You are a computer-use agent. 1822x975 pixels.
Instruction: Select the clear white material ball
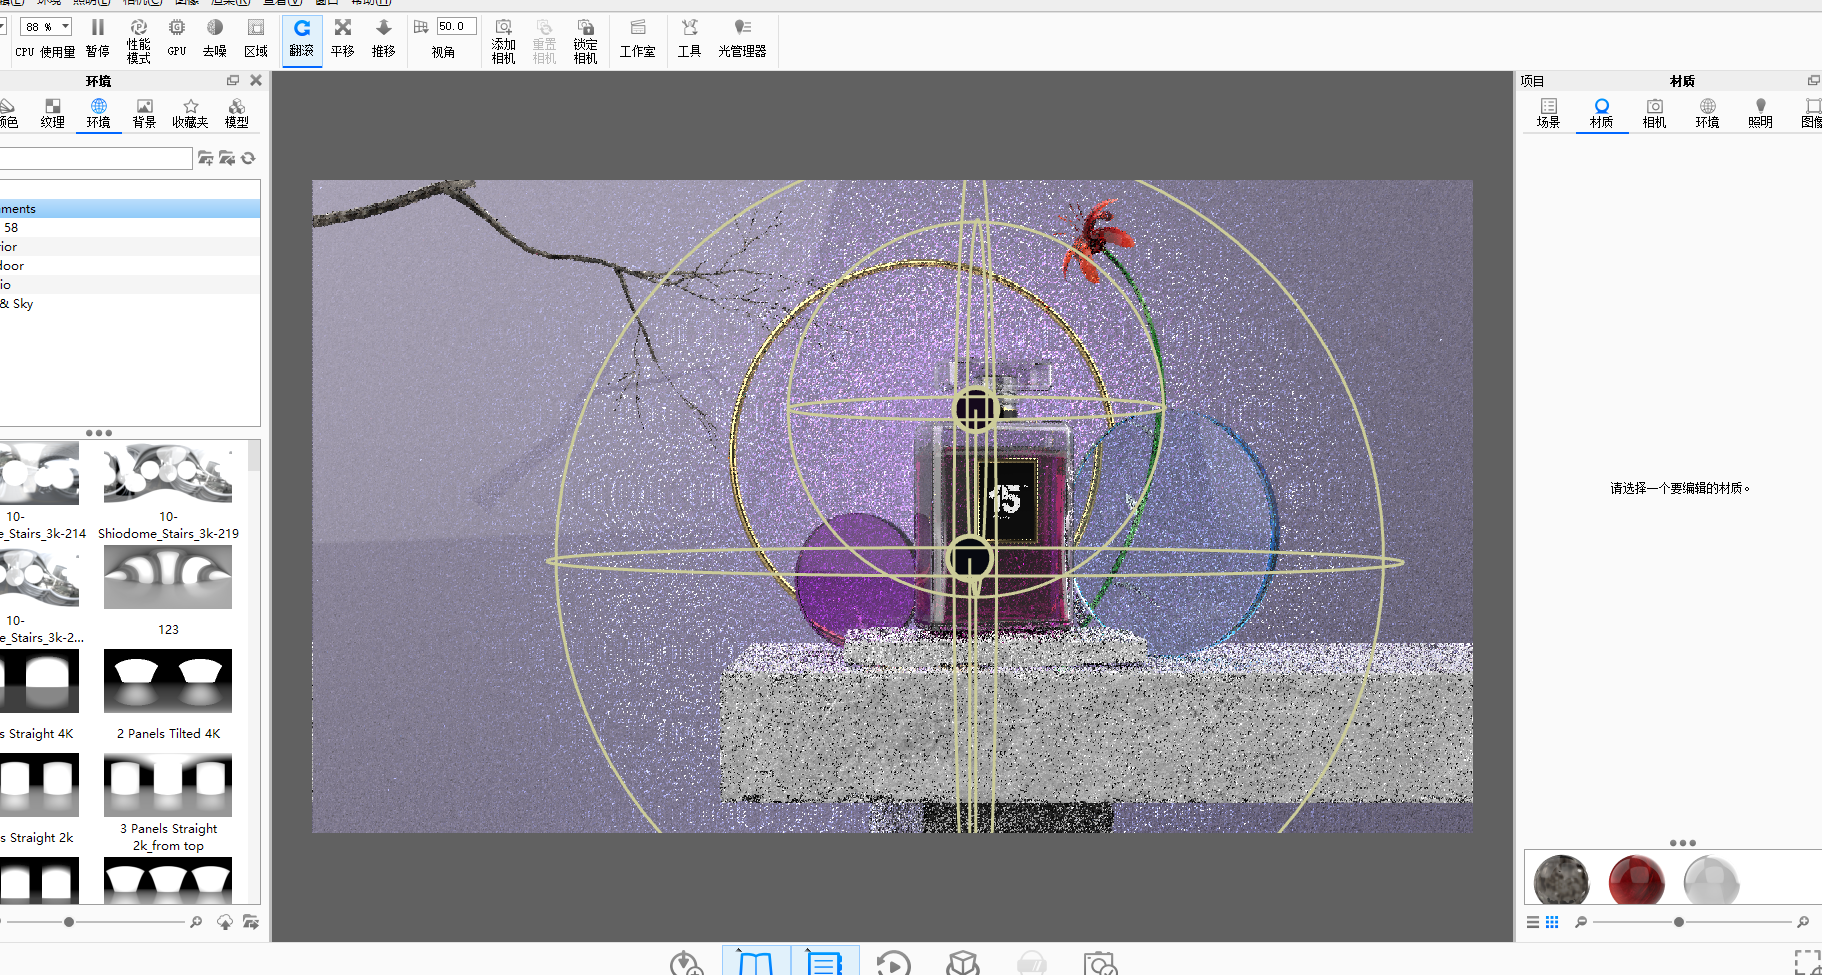click(1711, 882)
